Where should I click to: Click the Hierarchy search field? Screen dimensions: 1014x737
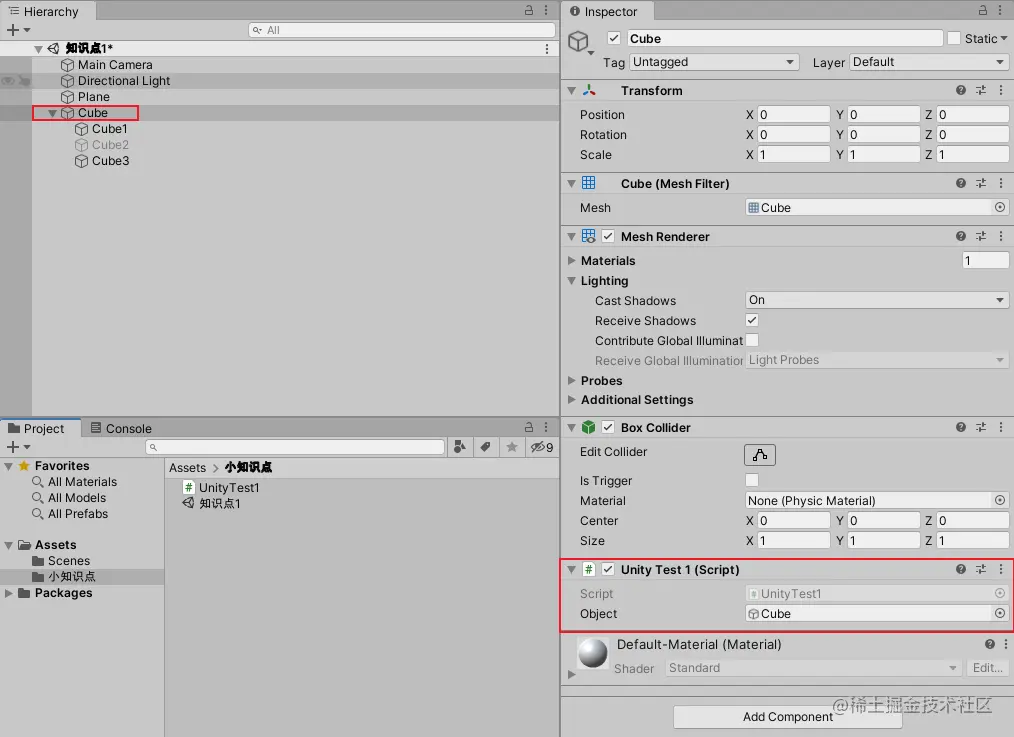point(402,30)
